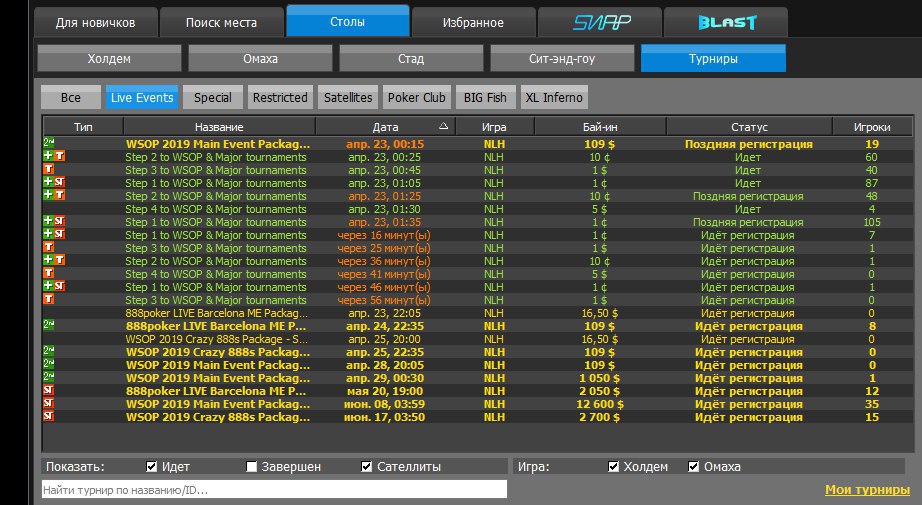
Task: Uncheck the Идет filter checkbox
Action: [152, 467]
